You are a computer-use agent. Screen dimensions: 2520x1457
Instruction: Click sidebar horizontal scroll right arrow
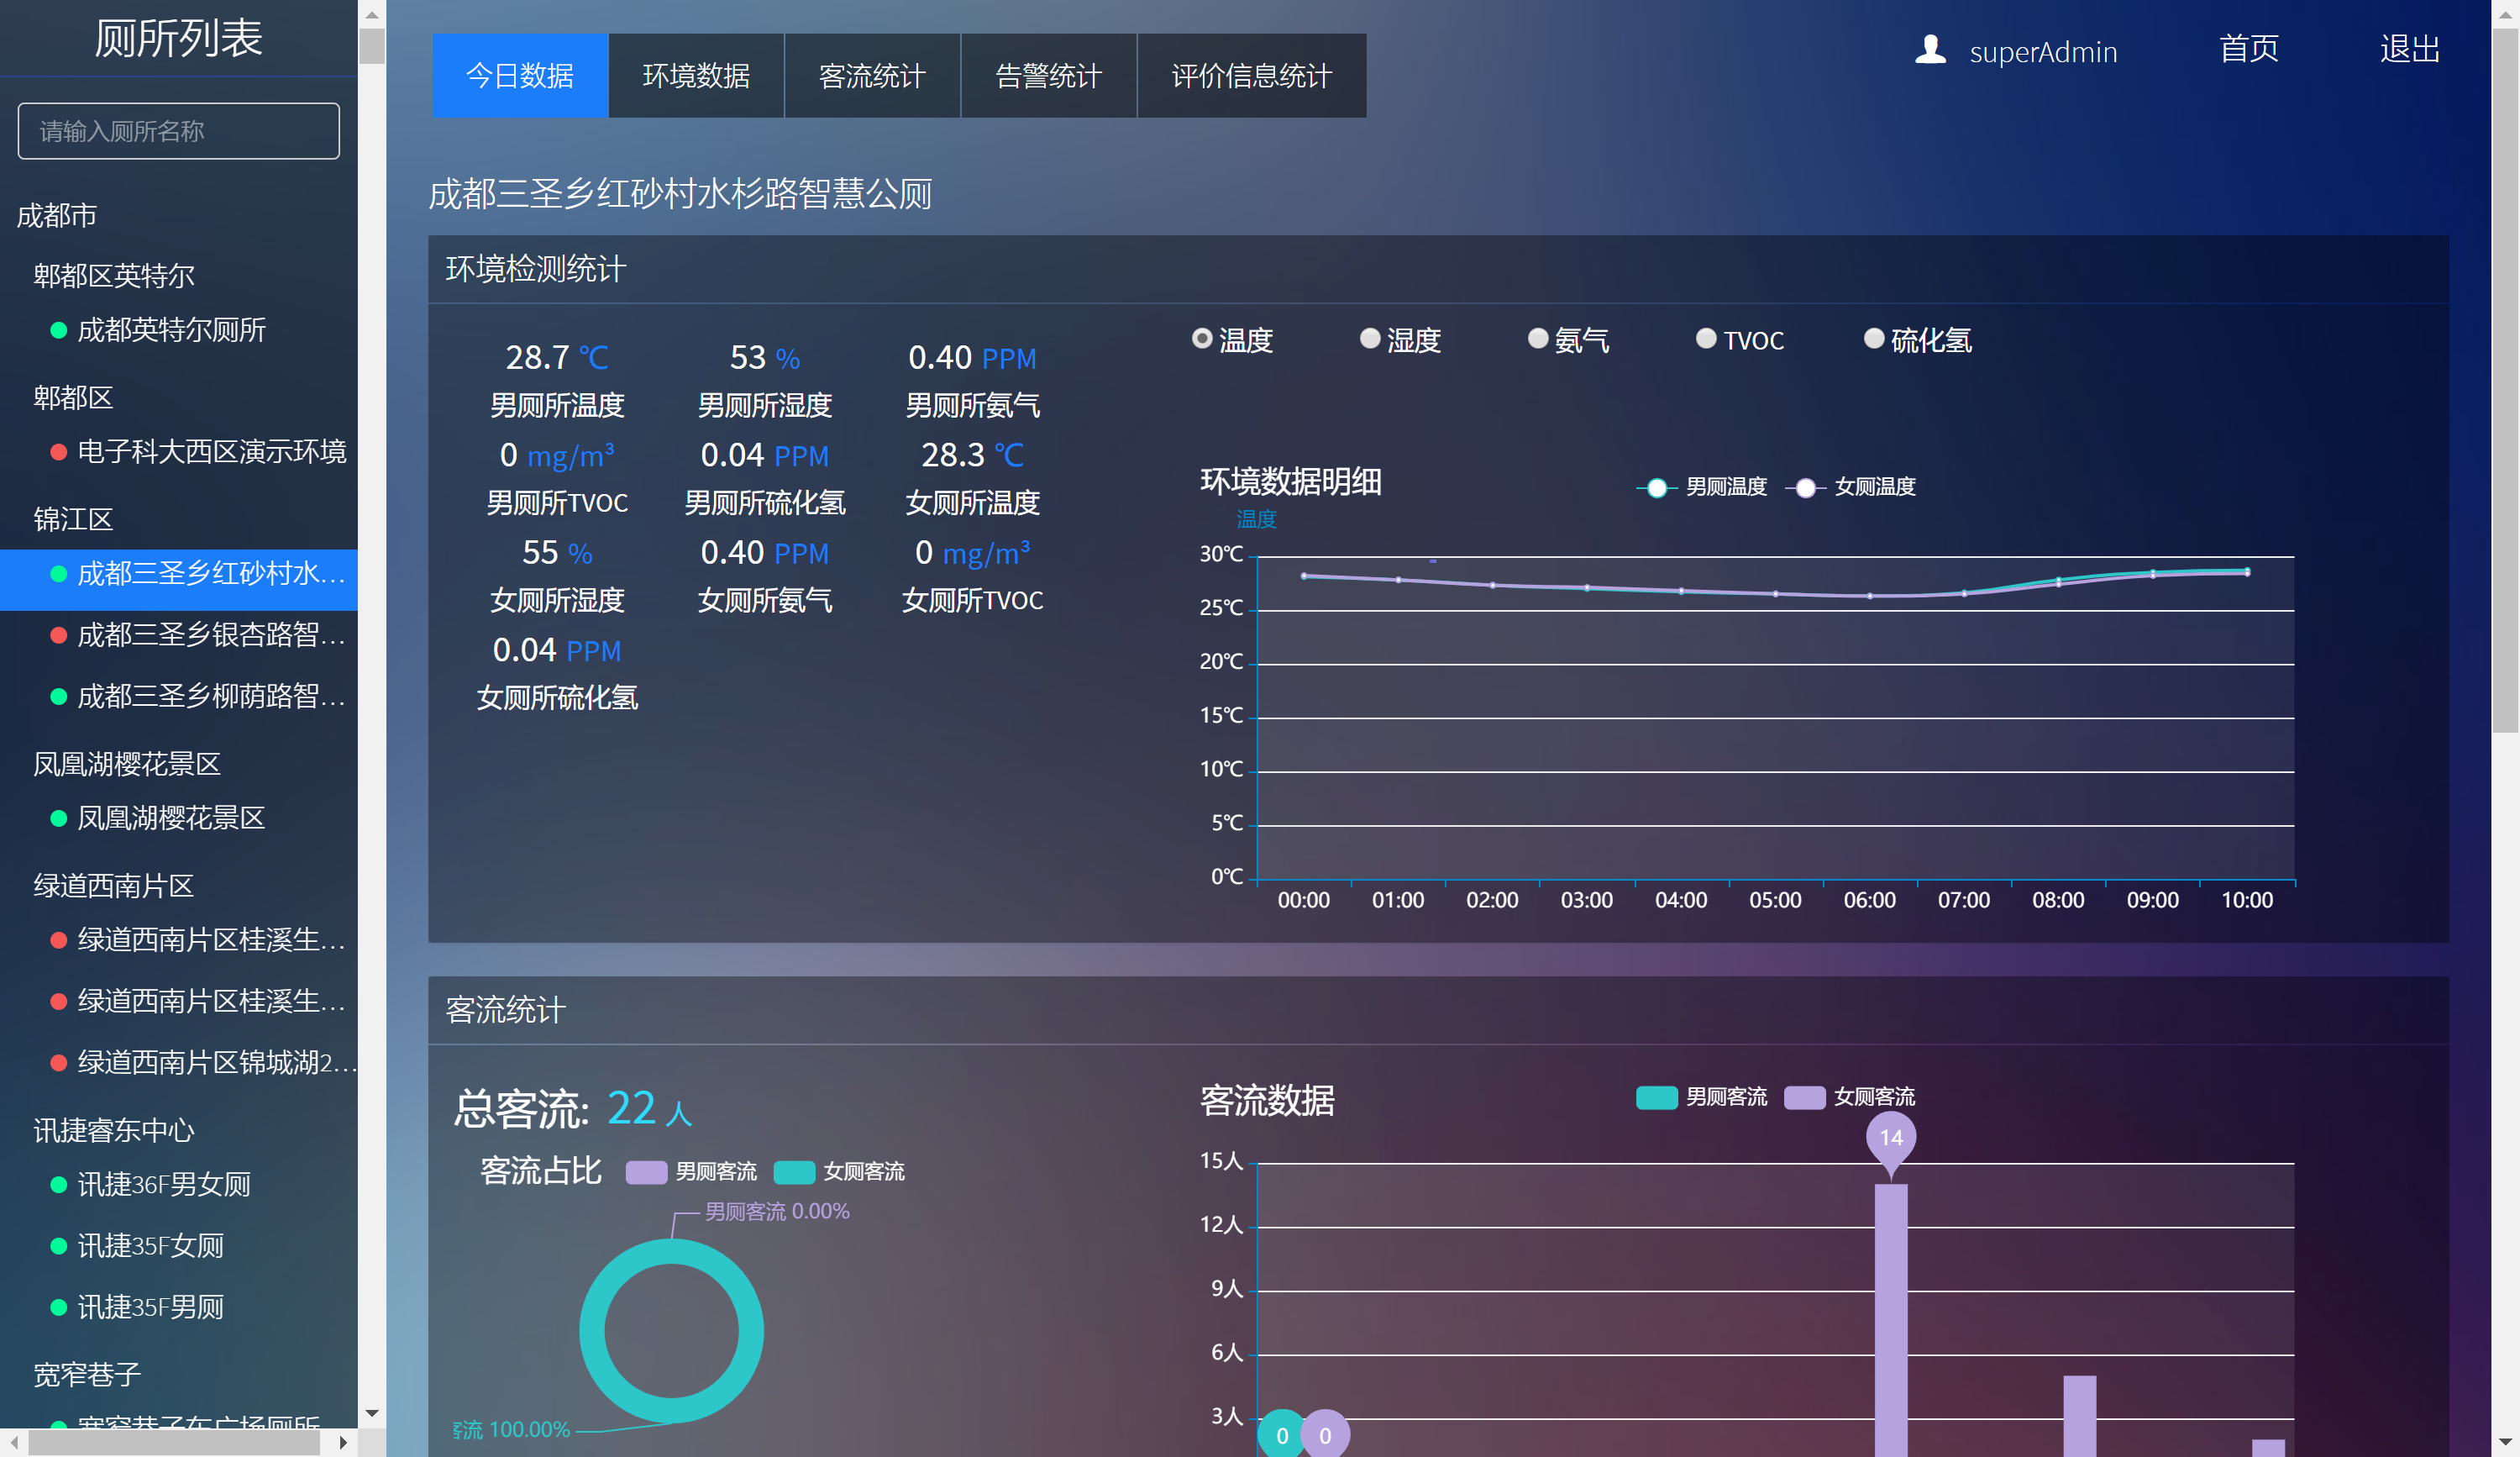click(343, 1442)
